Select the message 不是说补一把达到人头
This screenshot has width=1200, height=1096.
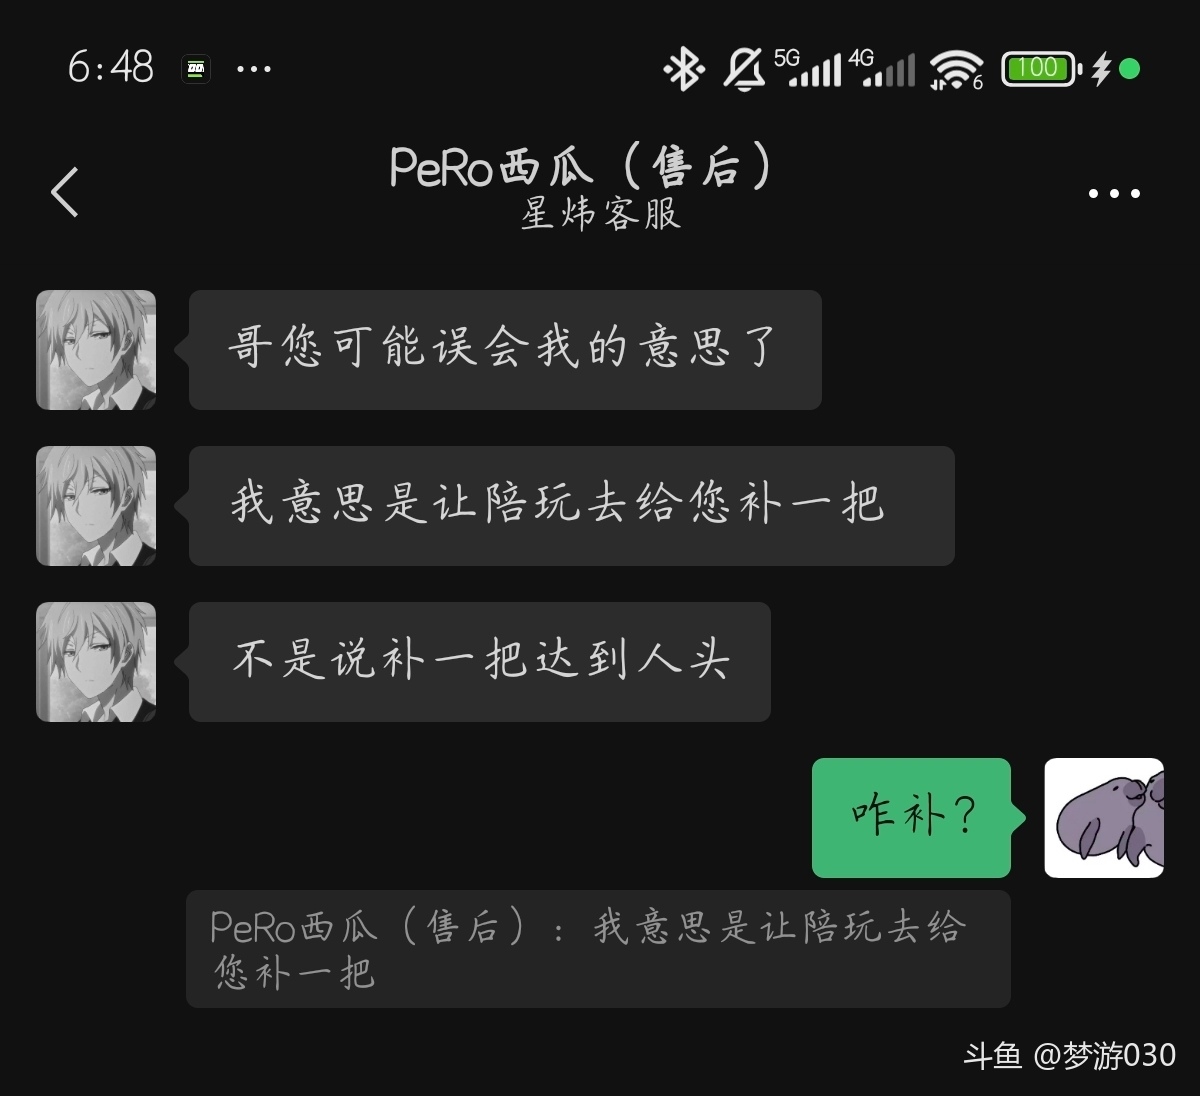480,662
